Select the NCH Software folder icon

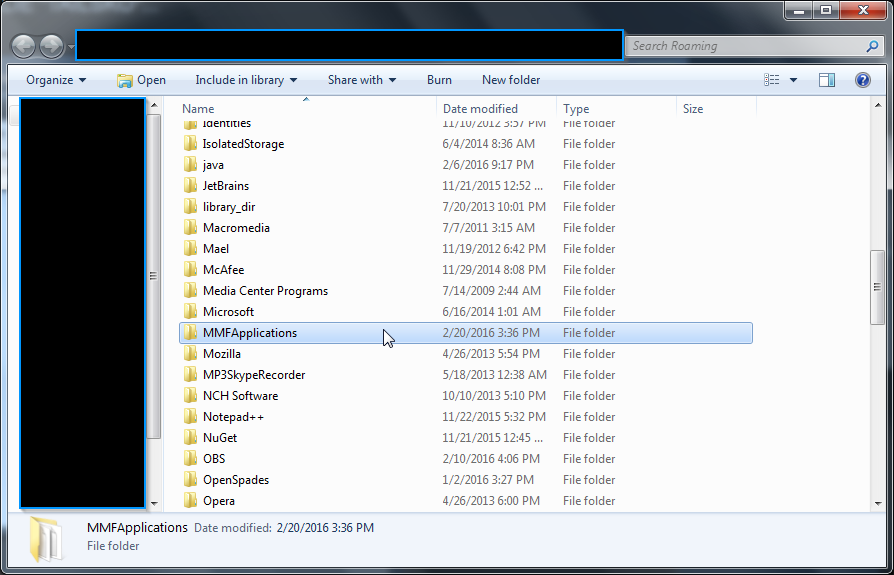click(190, 395)
